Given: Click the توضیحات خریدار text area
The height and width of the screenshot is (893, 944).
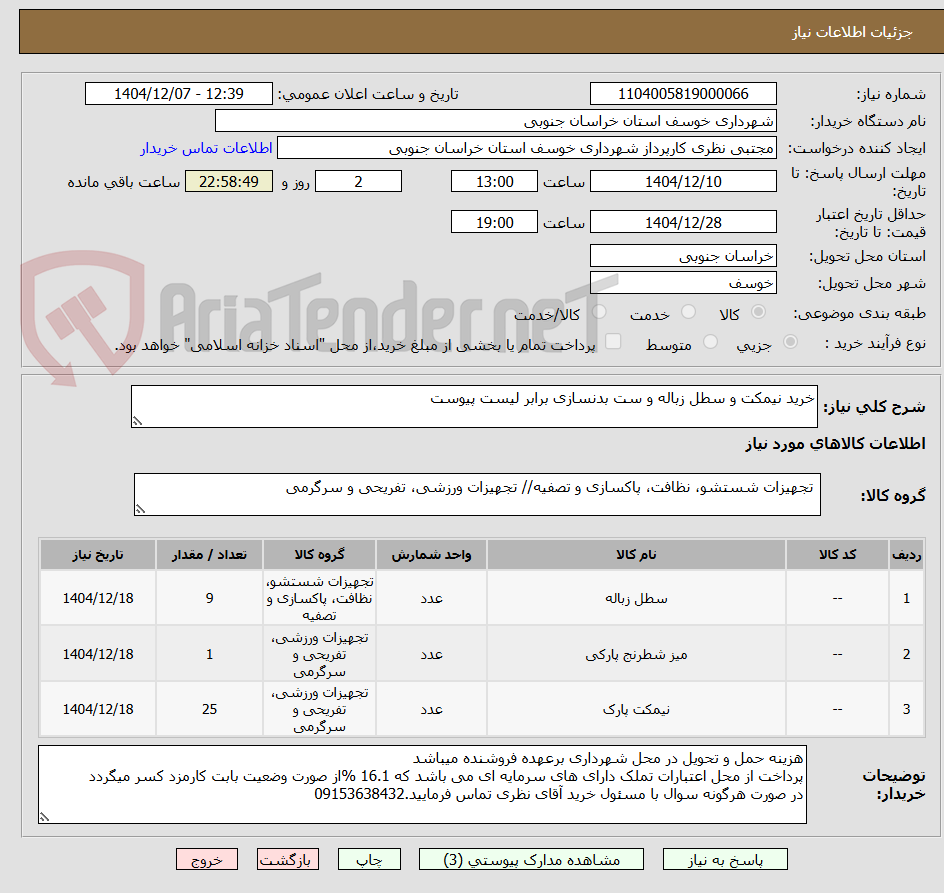Looking at the screenshot, I should [422, 784].
